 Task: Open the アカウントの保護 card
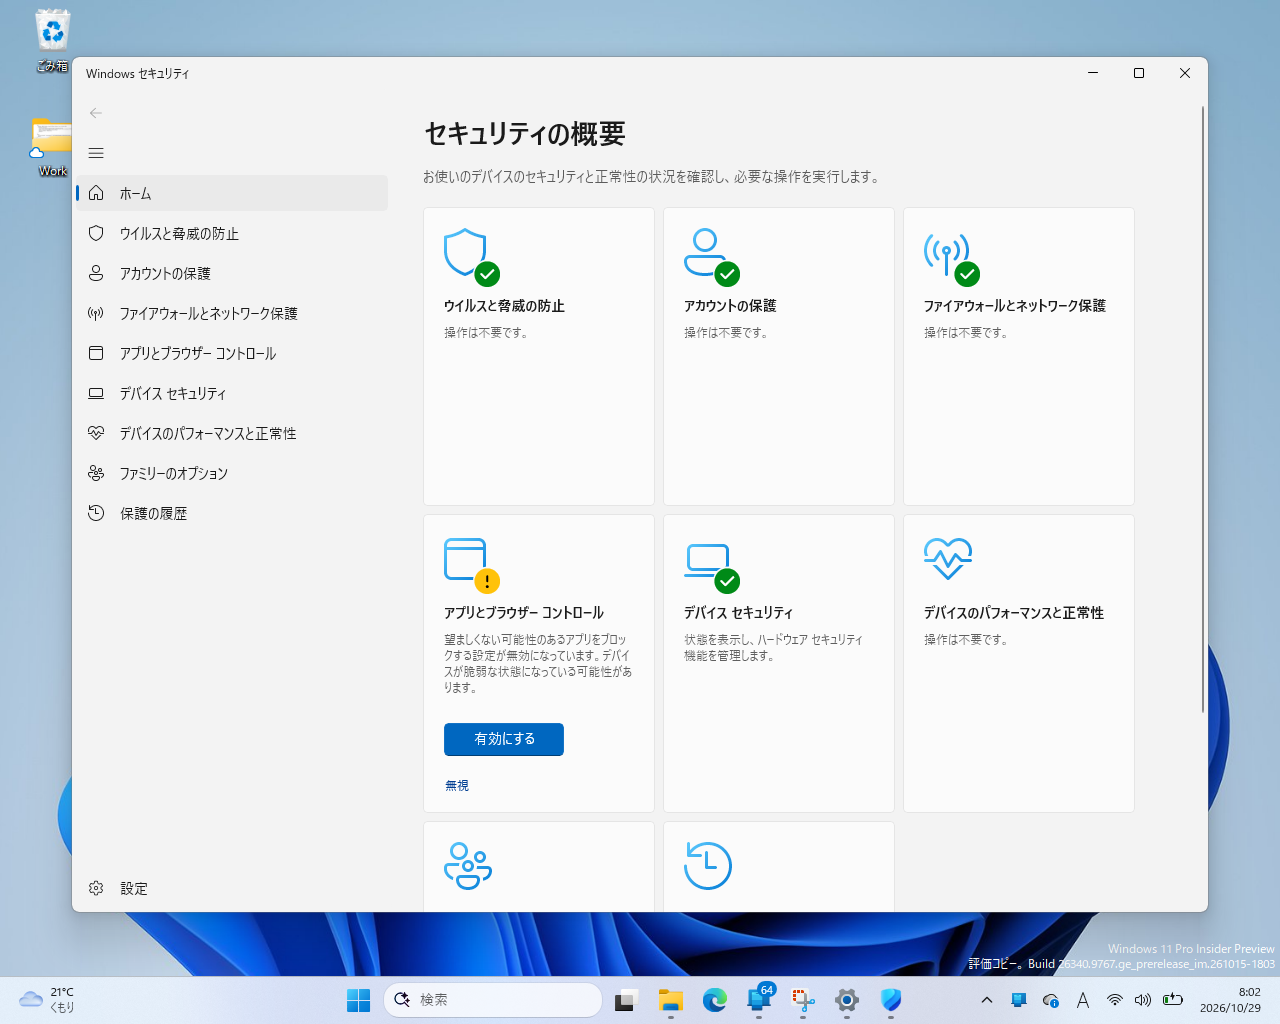coord(779,356)
